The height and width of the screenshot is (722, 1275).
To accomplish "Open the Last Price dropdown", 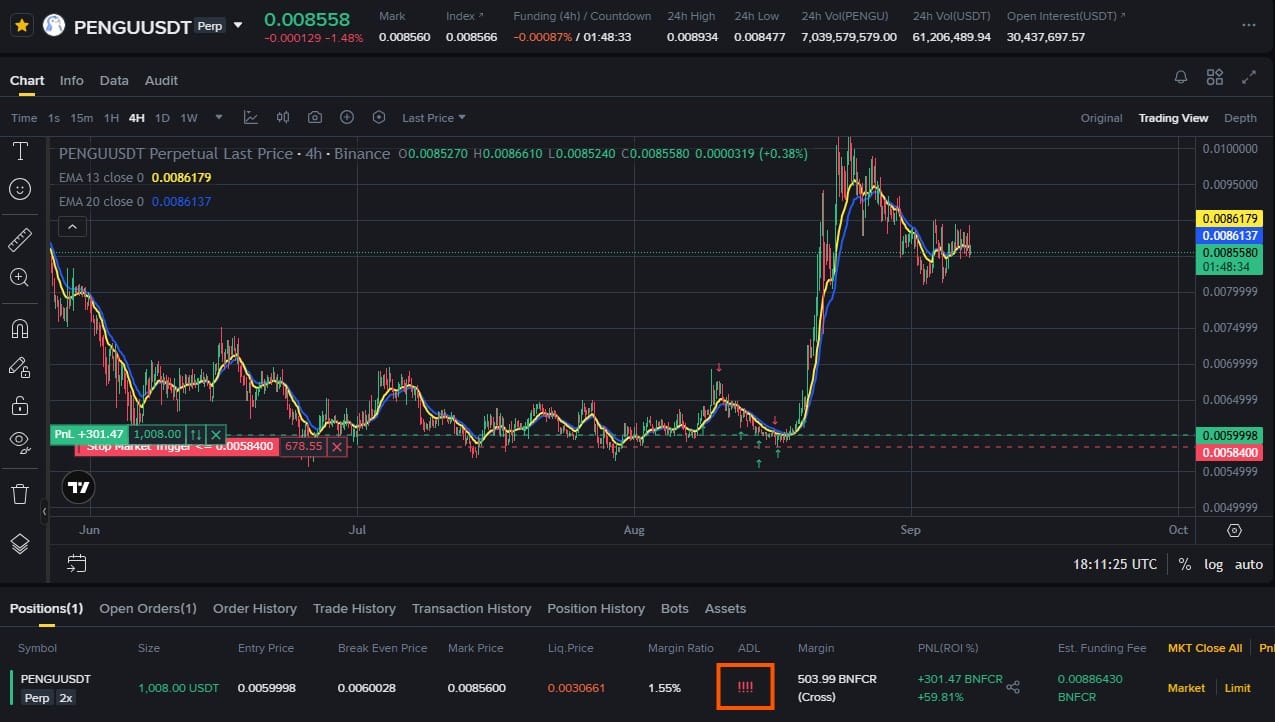I will (434, 118).
